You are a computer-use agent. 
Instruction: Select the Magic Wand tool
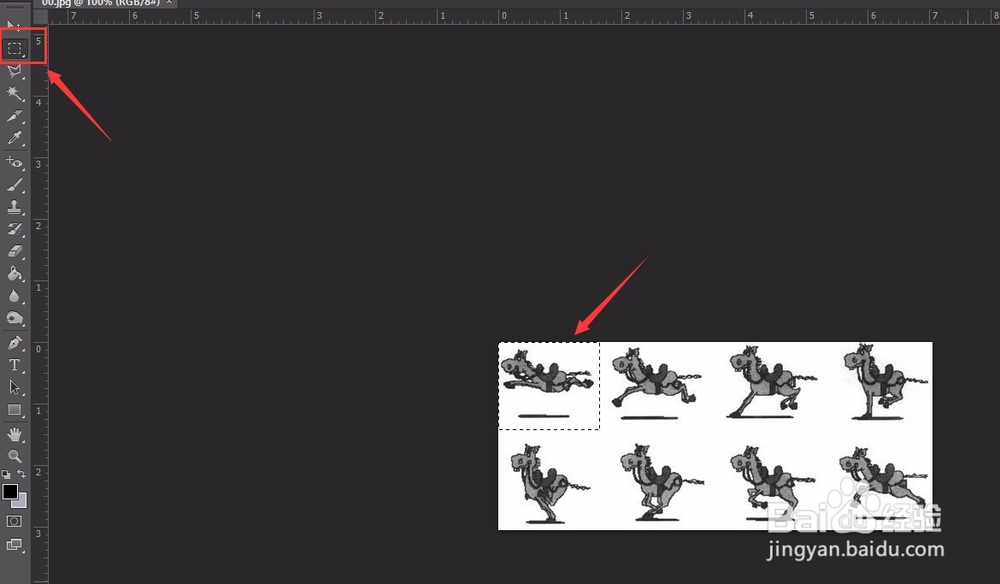pos(14,94)
